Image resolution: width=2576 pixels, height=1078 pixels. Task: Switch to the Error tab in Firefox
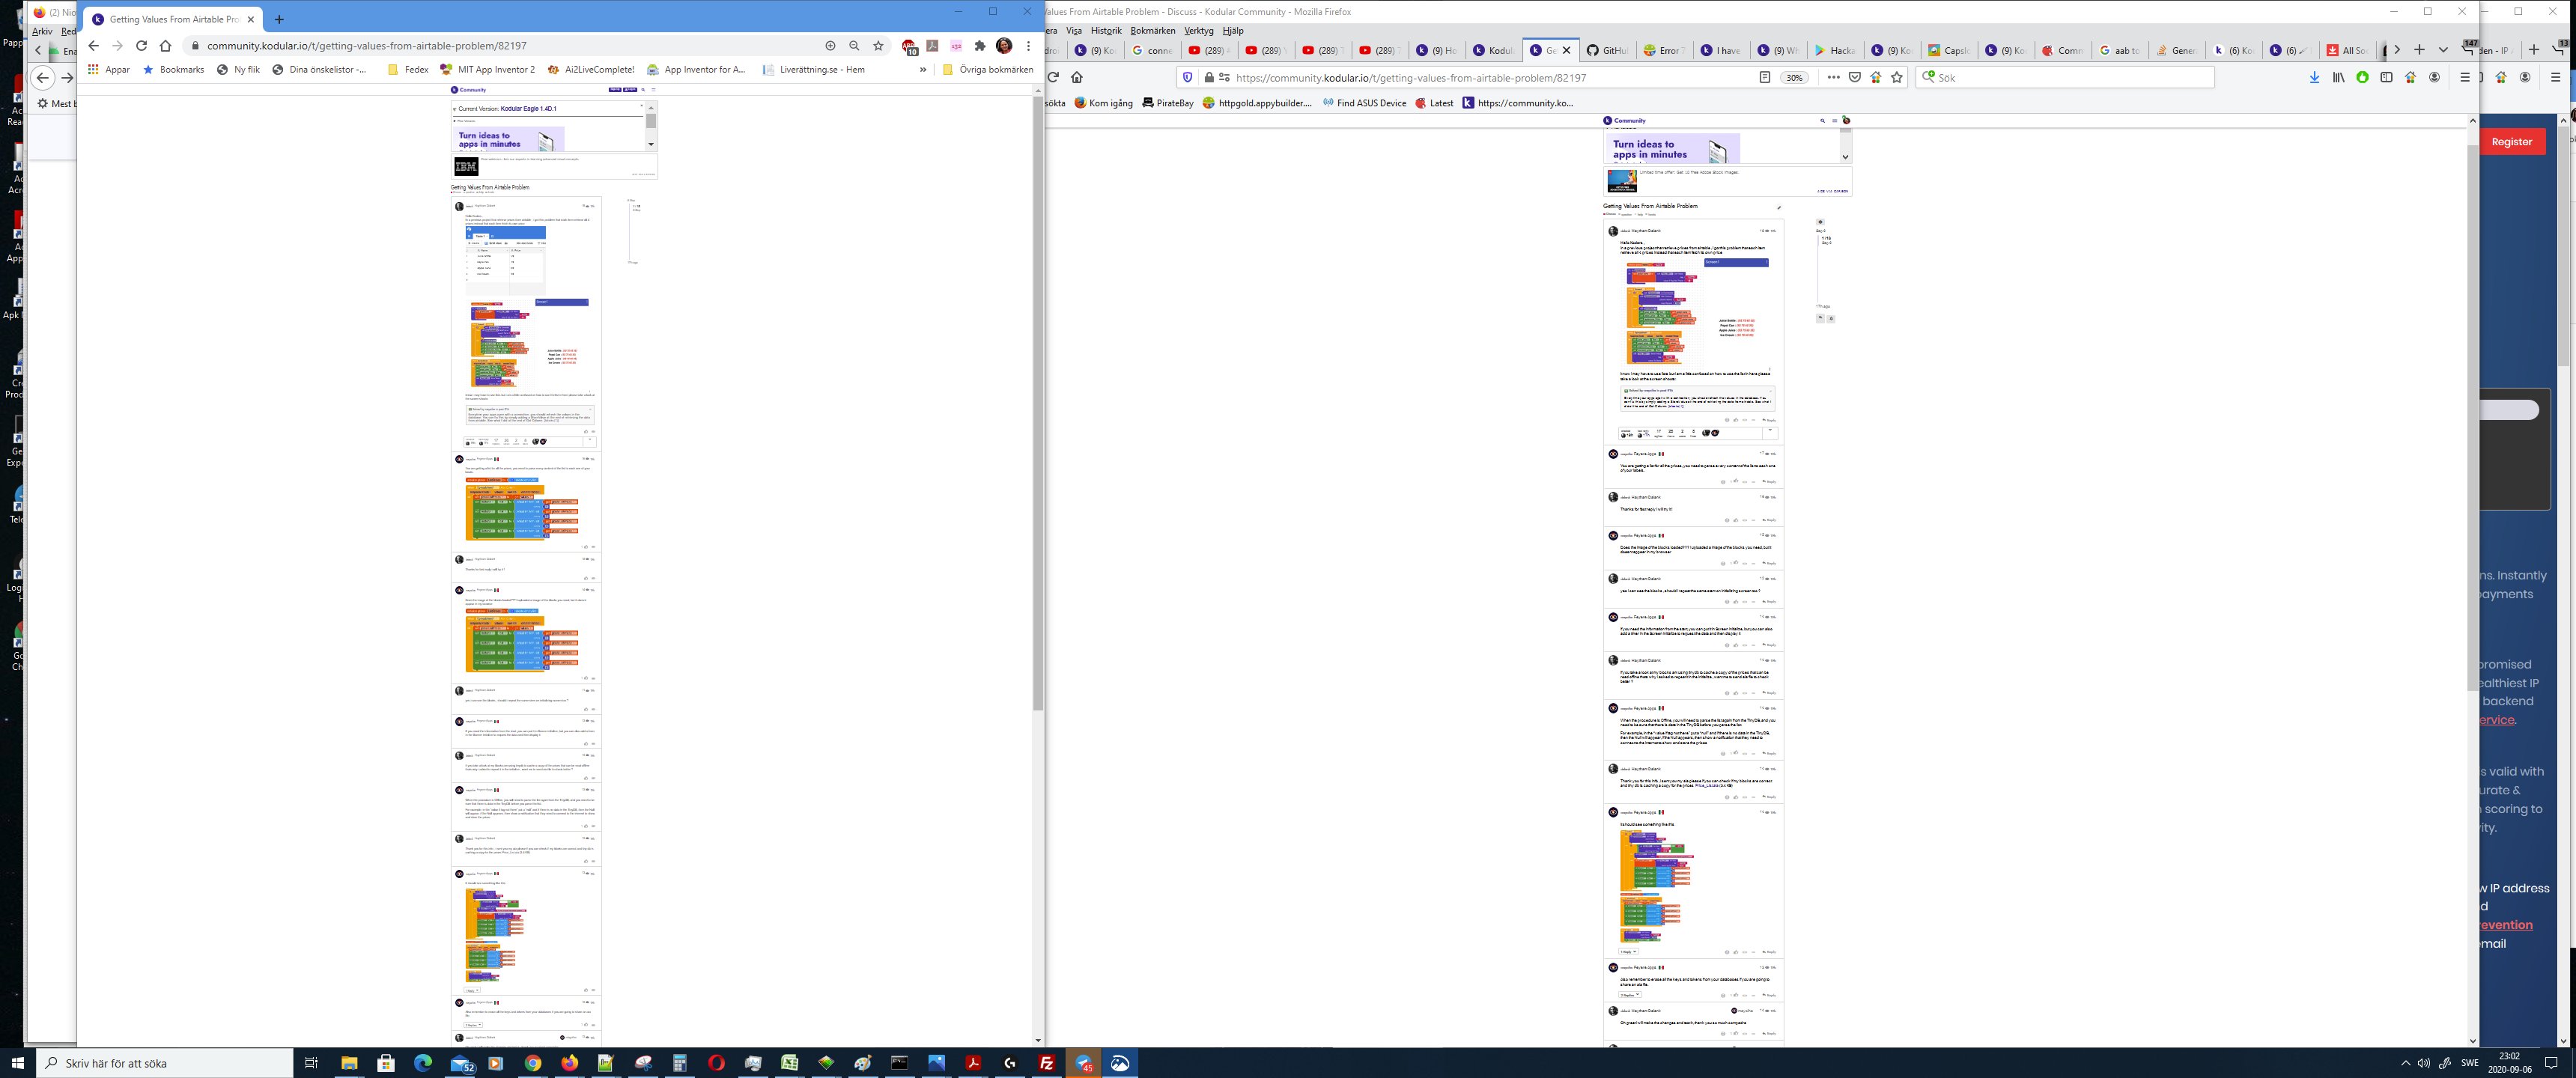(x=1664, y=50)
